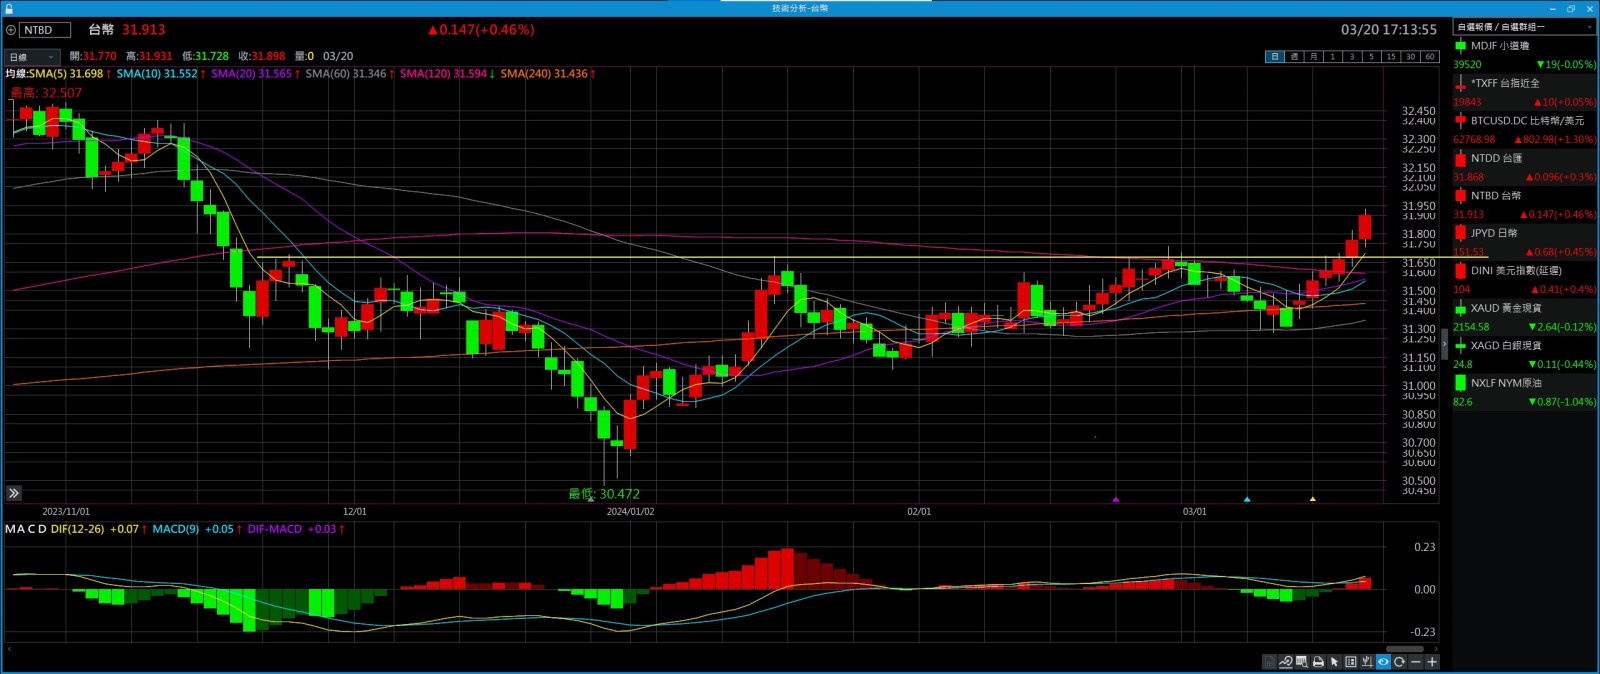Click the lock icon in title bar
This screenshot has width=1600, height=674.
(9, 8)
